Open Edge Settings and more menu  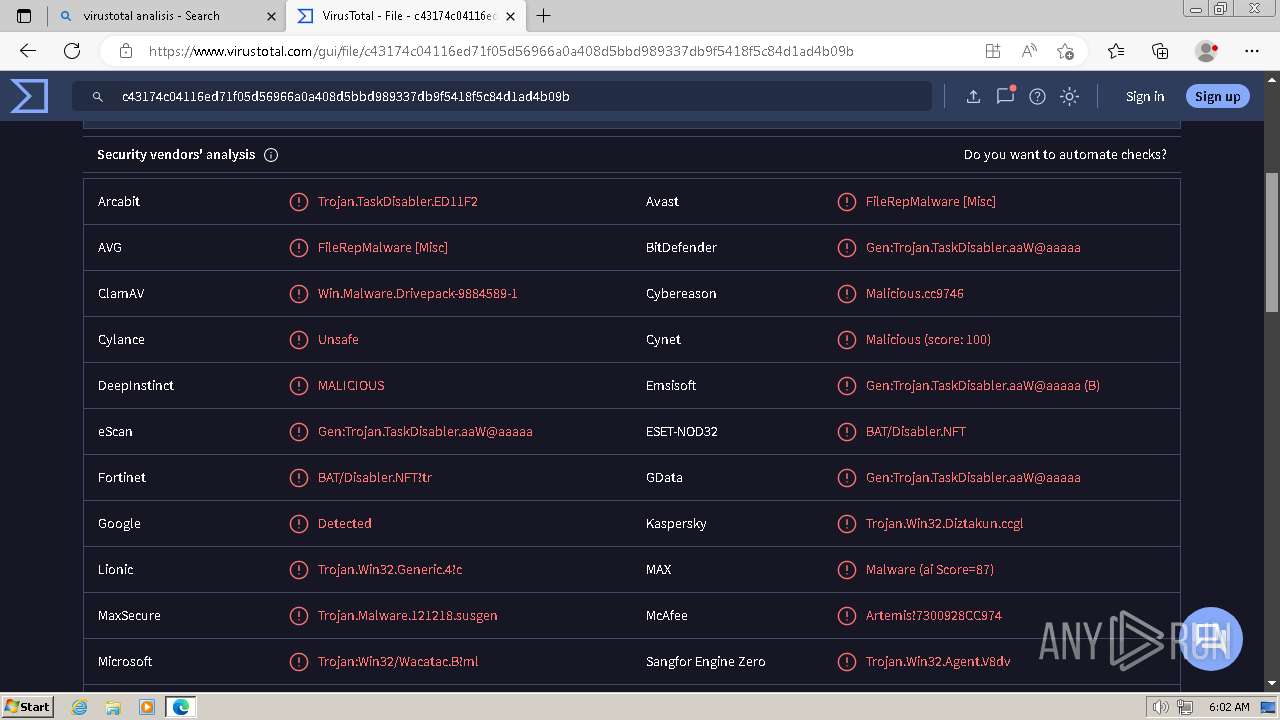tap(1252, 51)
